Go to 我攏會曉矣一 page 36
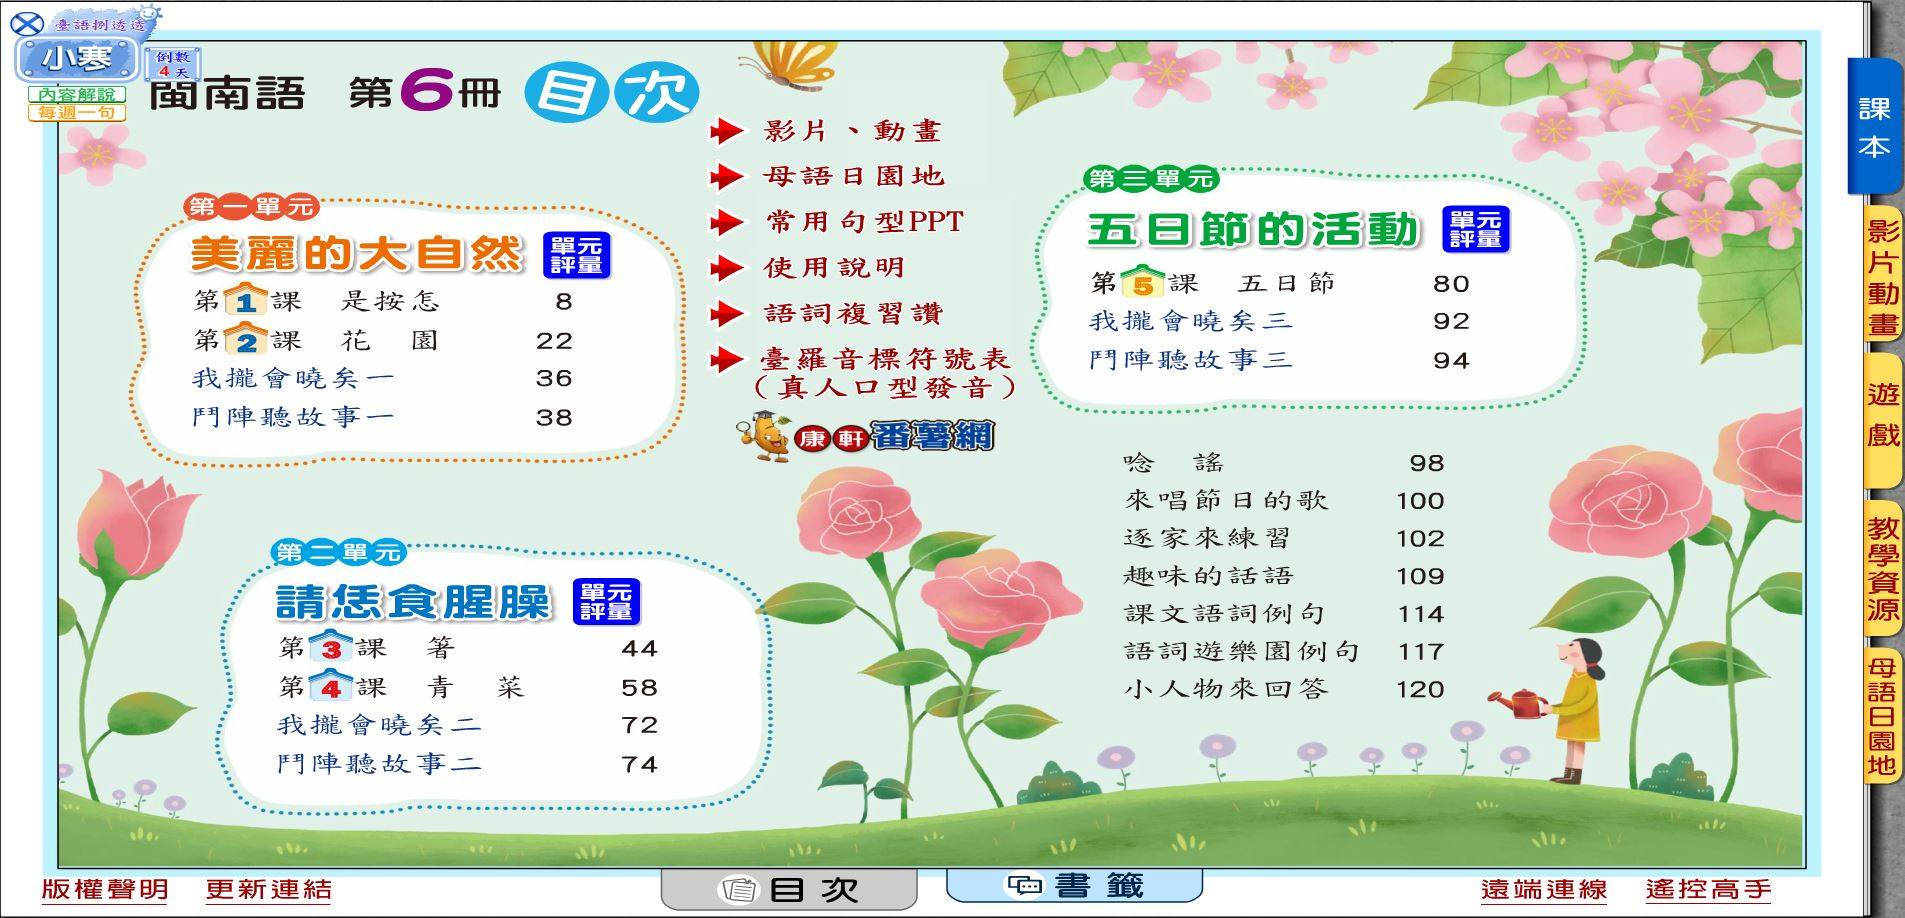Image resolution: width=1905 pixels, height=918 pixels. pyautogui.click(x=382, y=378)
